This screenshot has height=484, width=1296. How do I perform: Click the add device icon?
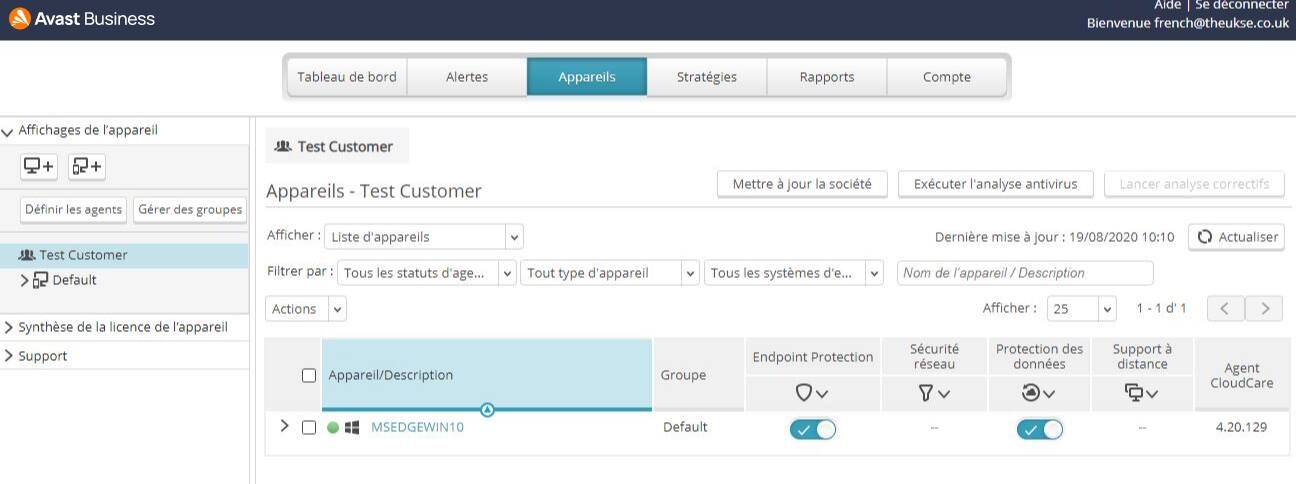click(x=40, y=166)
